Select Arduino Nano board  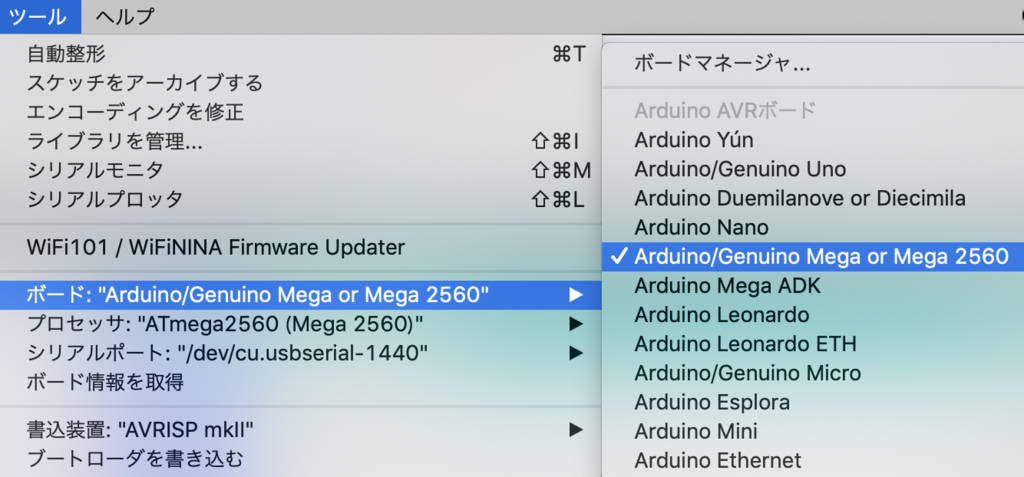[x=701, y=227]
